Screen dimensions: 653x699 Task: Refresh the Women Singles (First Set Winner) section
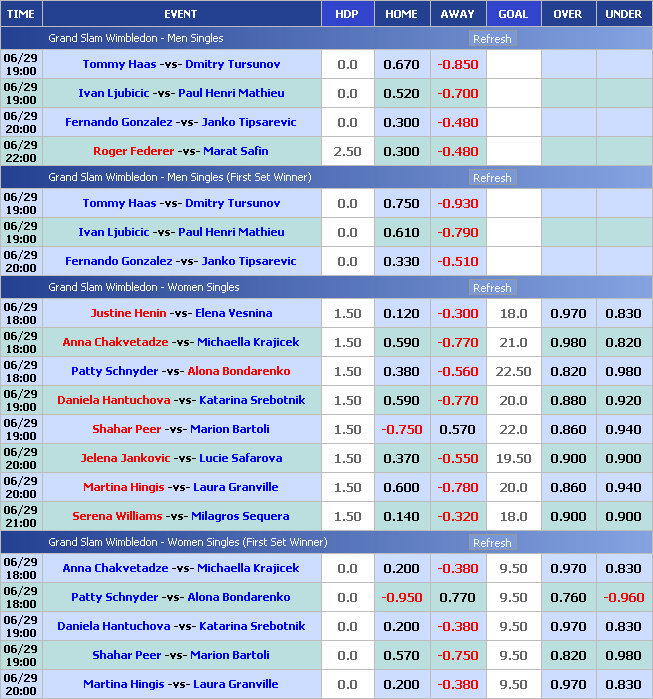[x=491, y=543]
